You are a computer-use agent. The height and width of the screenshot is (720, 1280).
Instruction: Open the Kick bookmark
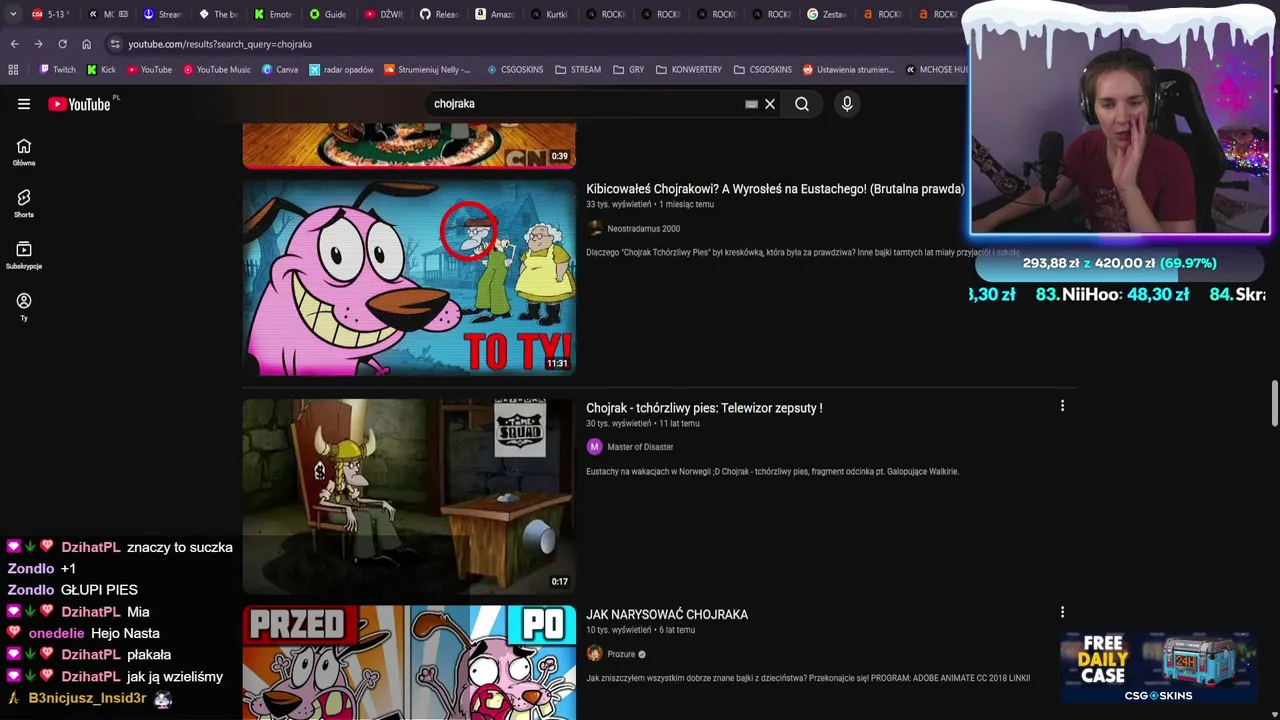[x=101, y=70]
